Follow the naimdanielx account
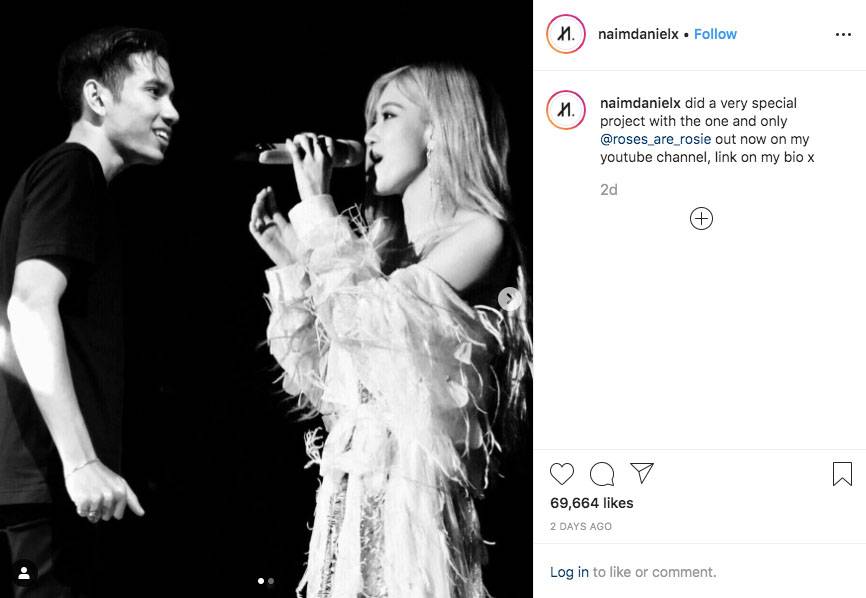Viewport: 866px width, 598px height. point(715,34)
